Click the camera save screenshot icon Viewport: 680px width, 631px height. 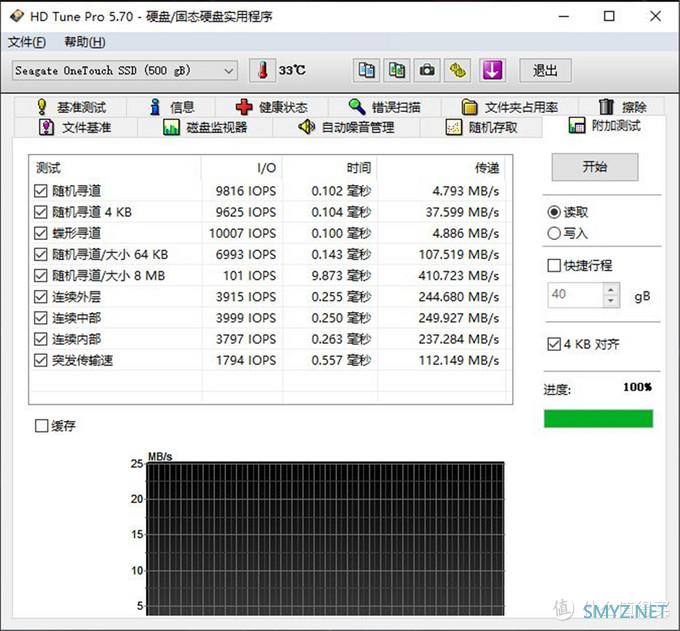[x=427, y=70]
